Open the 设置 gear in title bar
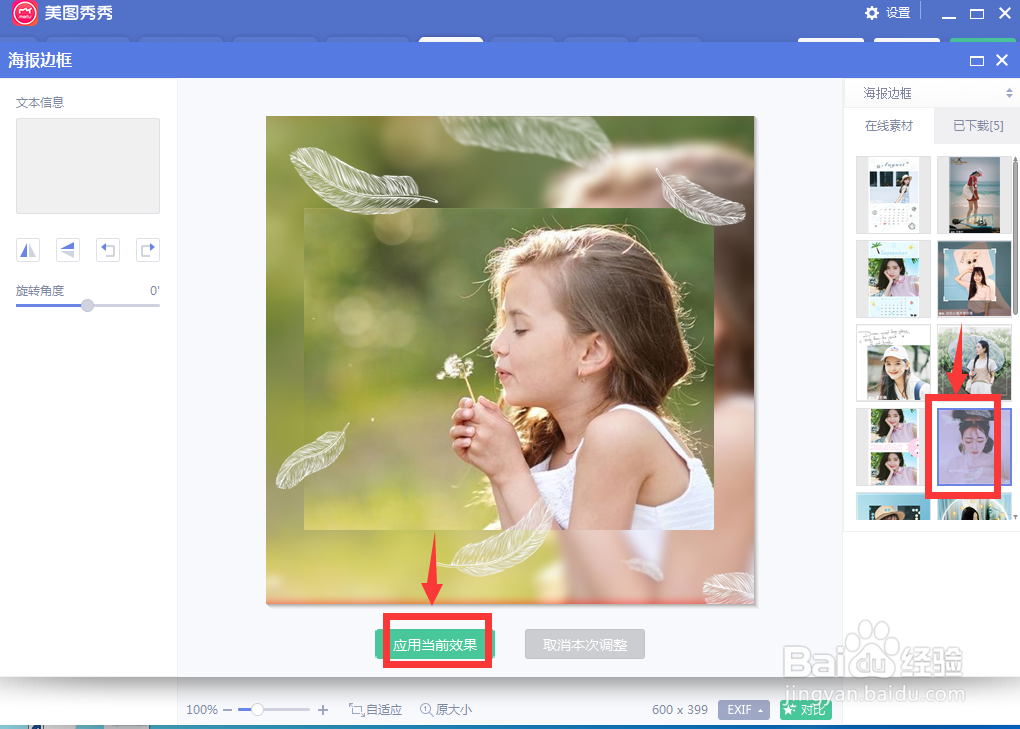 (887, 13)
